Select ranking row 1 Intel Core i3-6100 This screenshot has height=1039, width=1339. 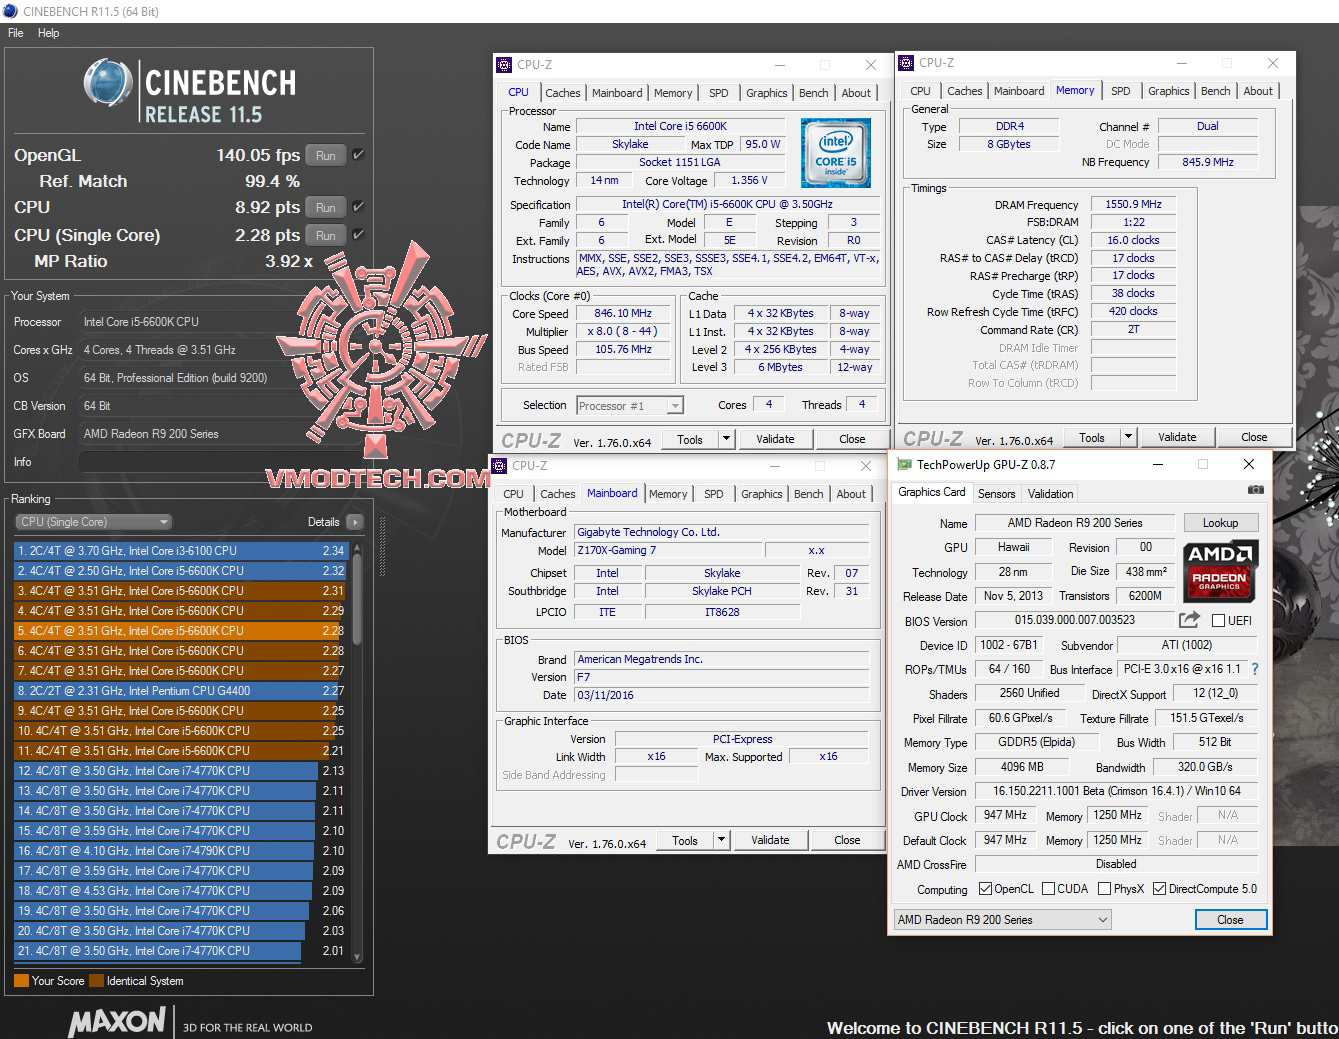tap(181, 551)
